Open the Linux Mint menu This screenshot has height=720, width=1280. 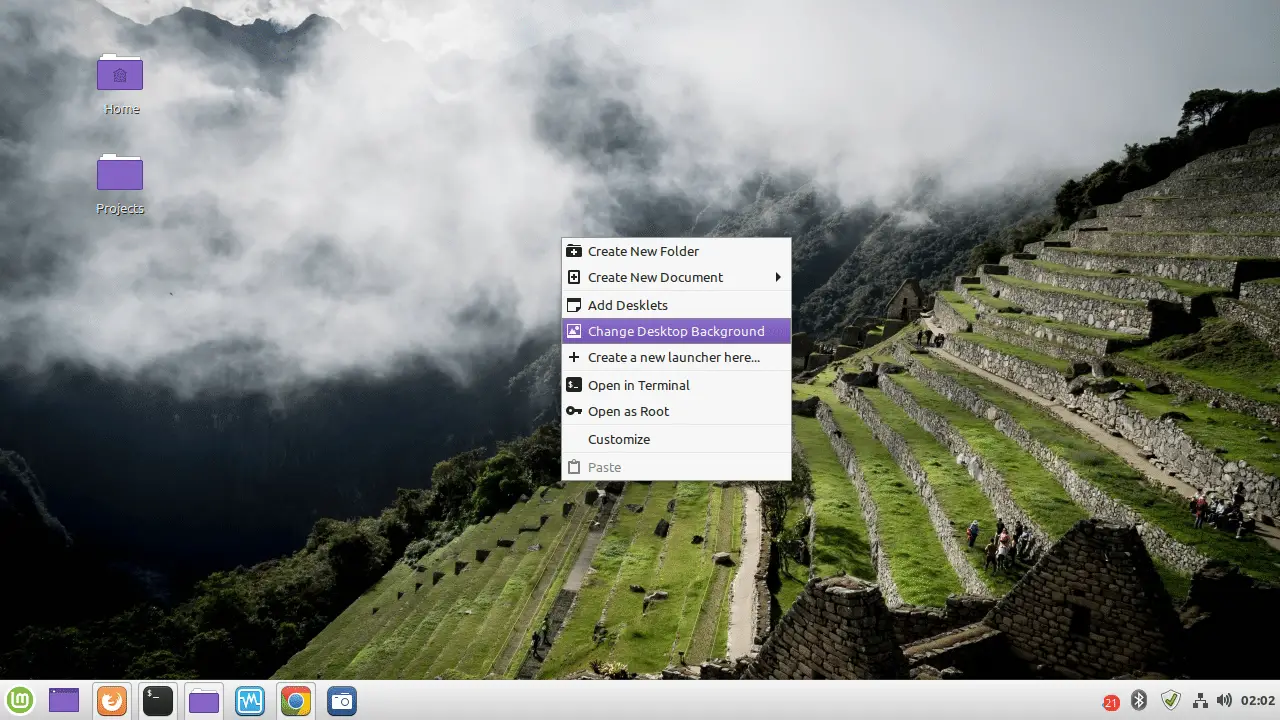(20, 700)
